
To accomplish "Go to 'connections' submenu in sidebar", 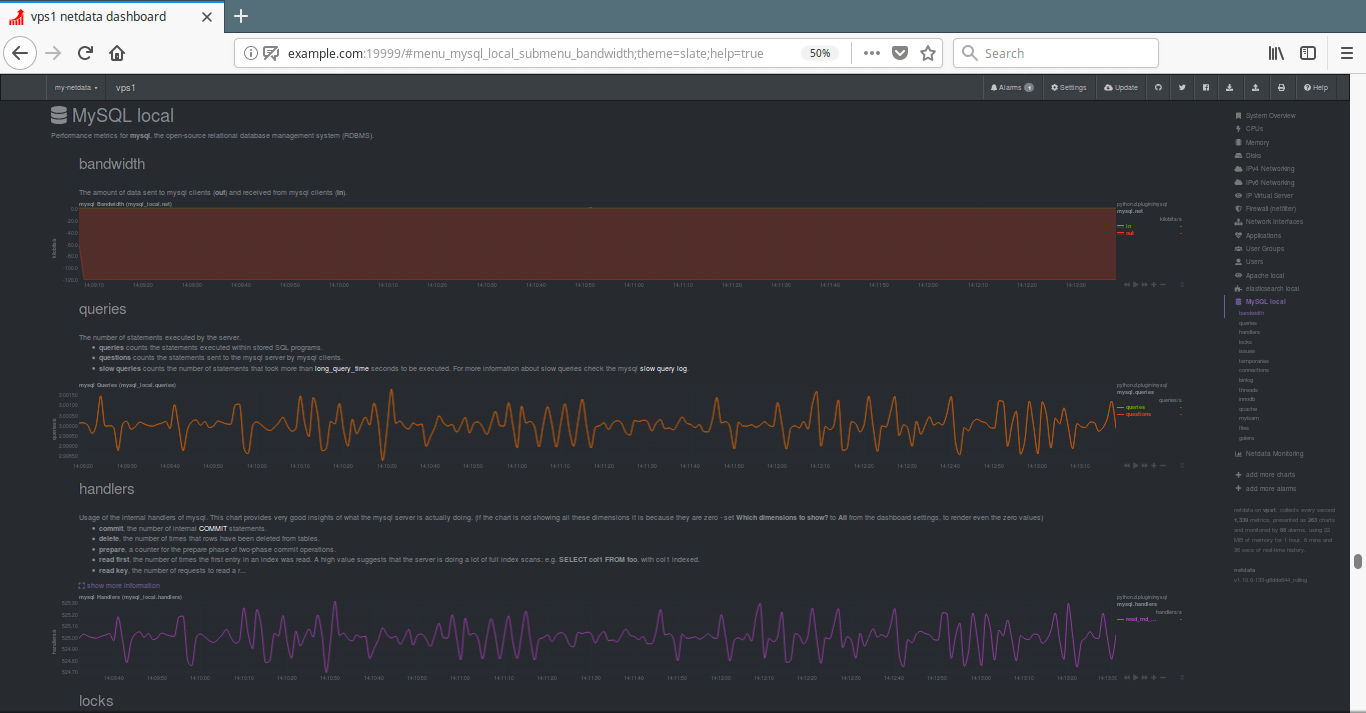I will [x=1253, y=370].
